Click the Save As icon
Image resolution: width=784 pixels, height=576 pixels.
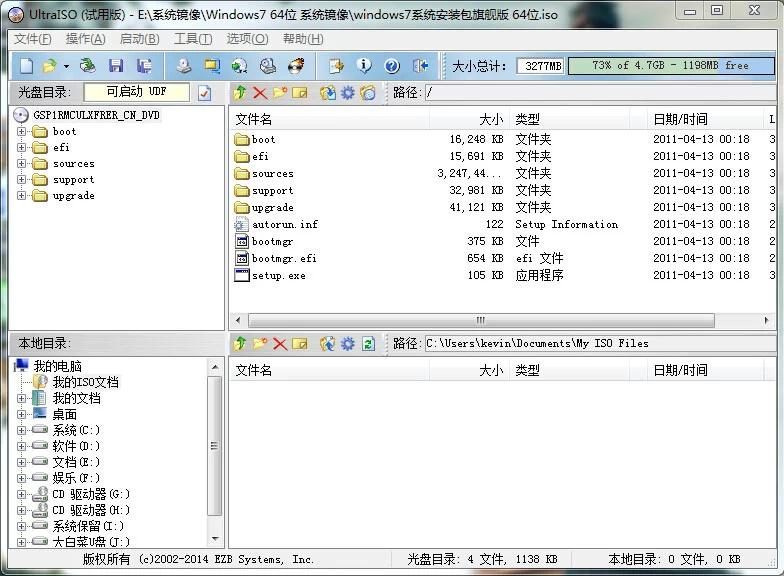pos(145,66)
